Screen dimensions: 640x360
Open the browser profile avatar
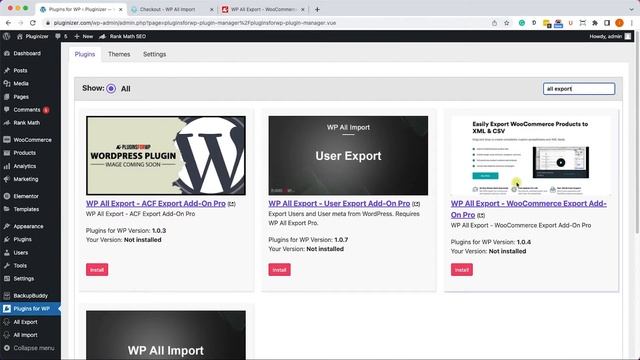click(x=619, y=23)
